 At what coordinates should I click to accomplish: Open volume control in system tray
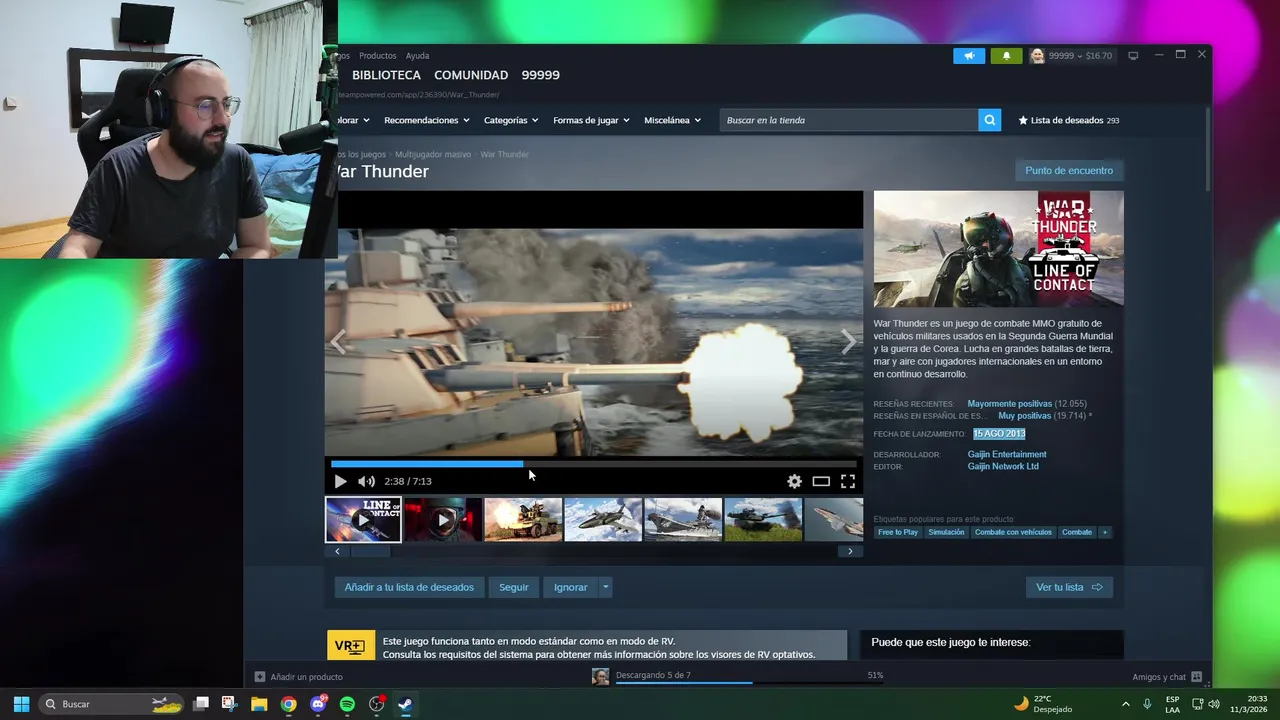(x=1214, y=704)
